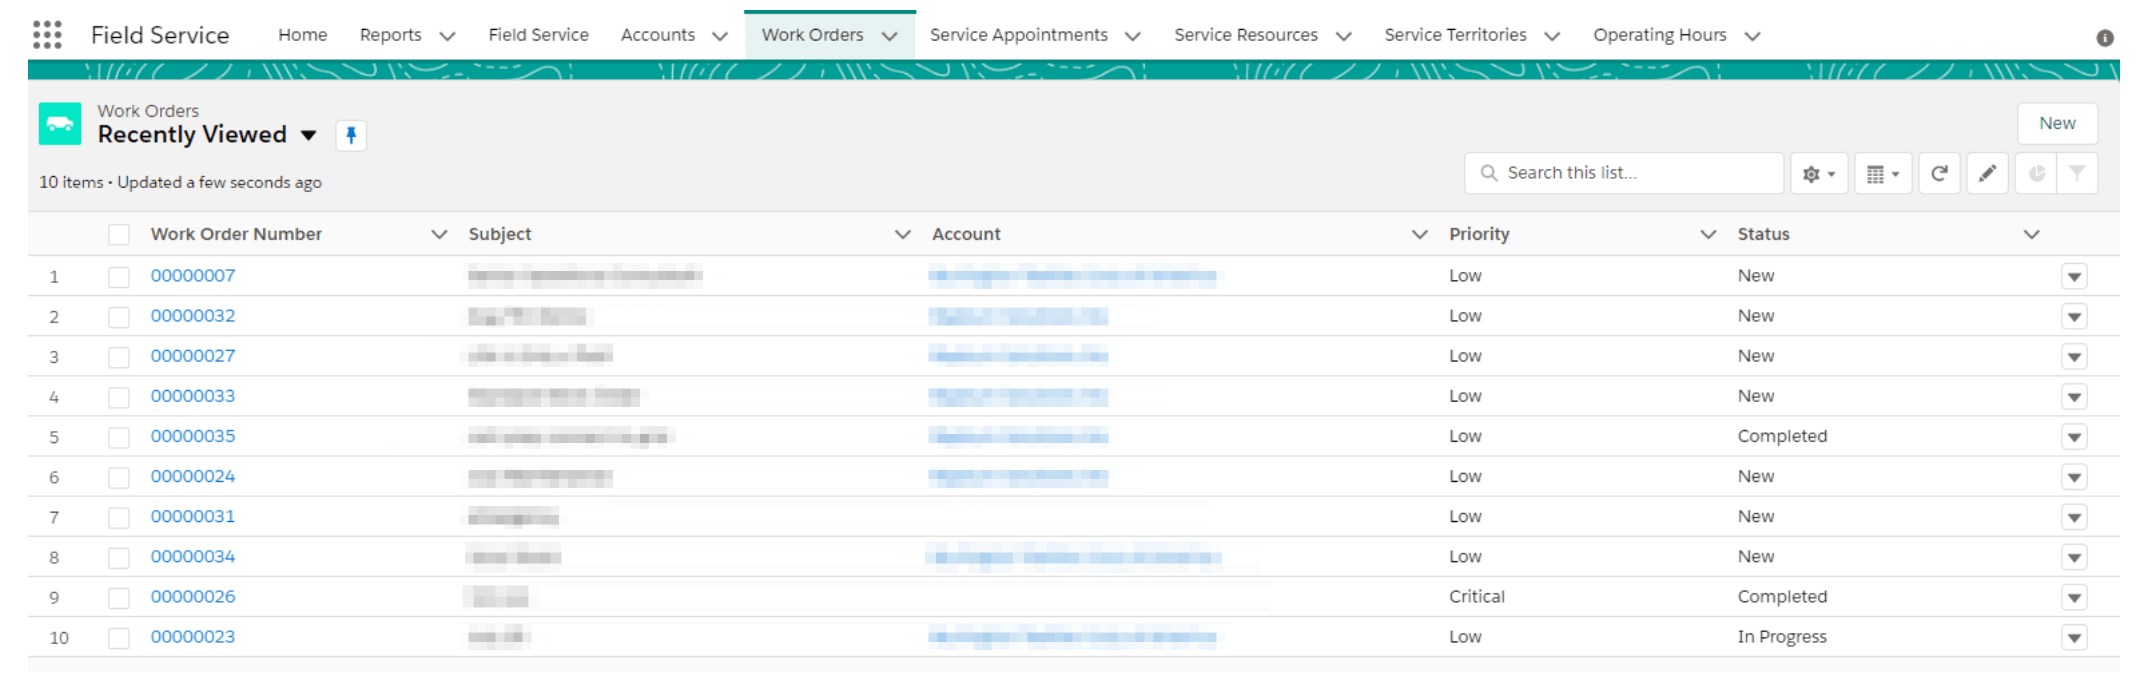The image size is (2136, 696).
Task: Click the pencil edit list icon
Action: pos(1987,174)
